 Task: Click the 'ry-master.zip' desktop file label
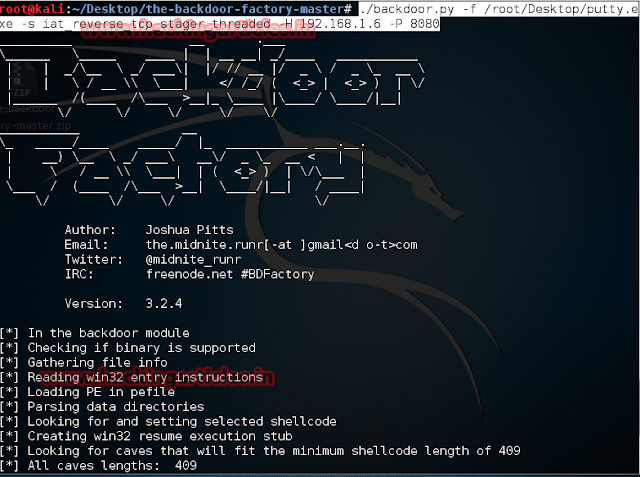[x=36, y=126]
